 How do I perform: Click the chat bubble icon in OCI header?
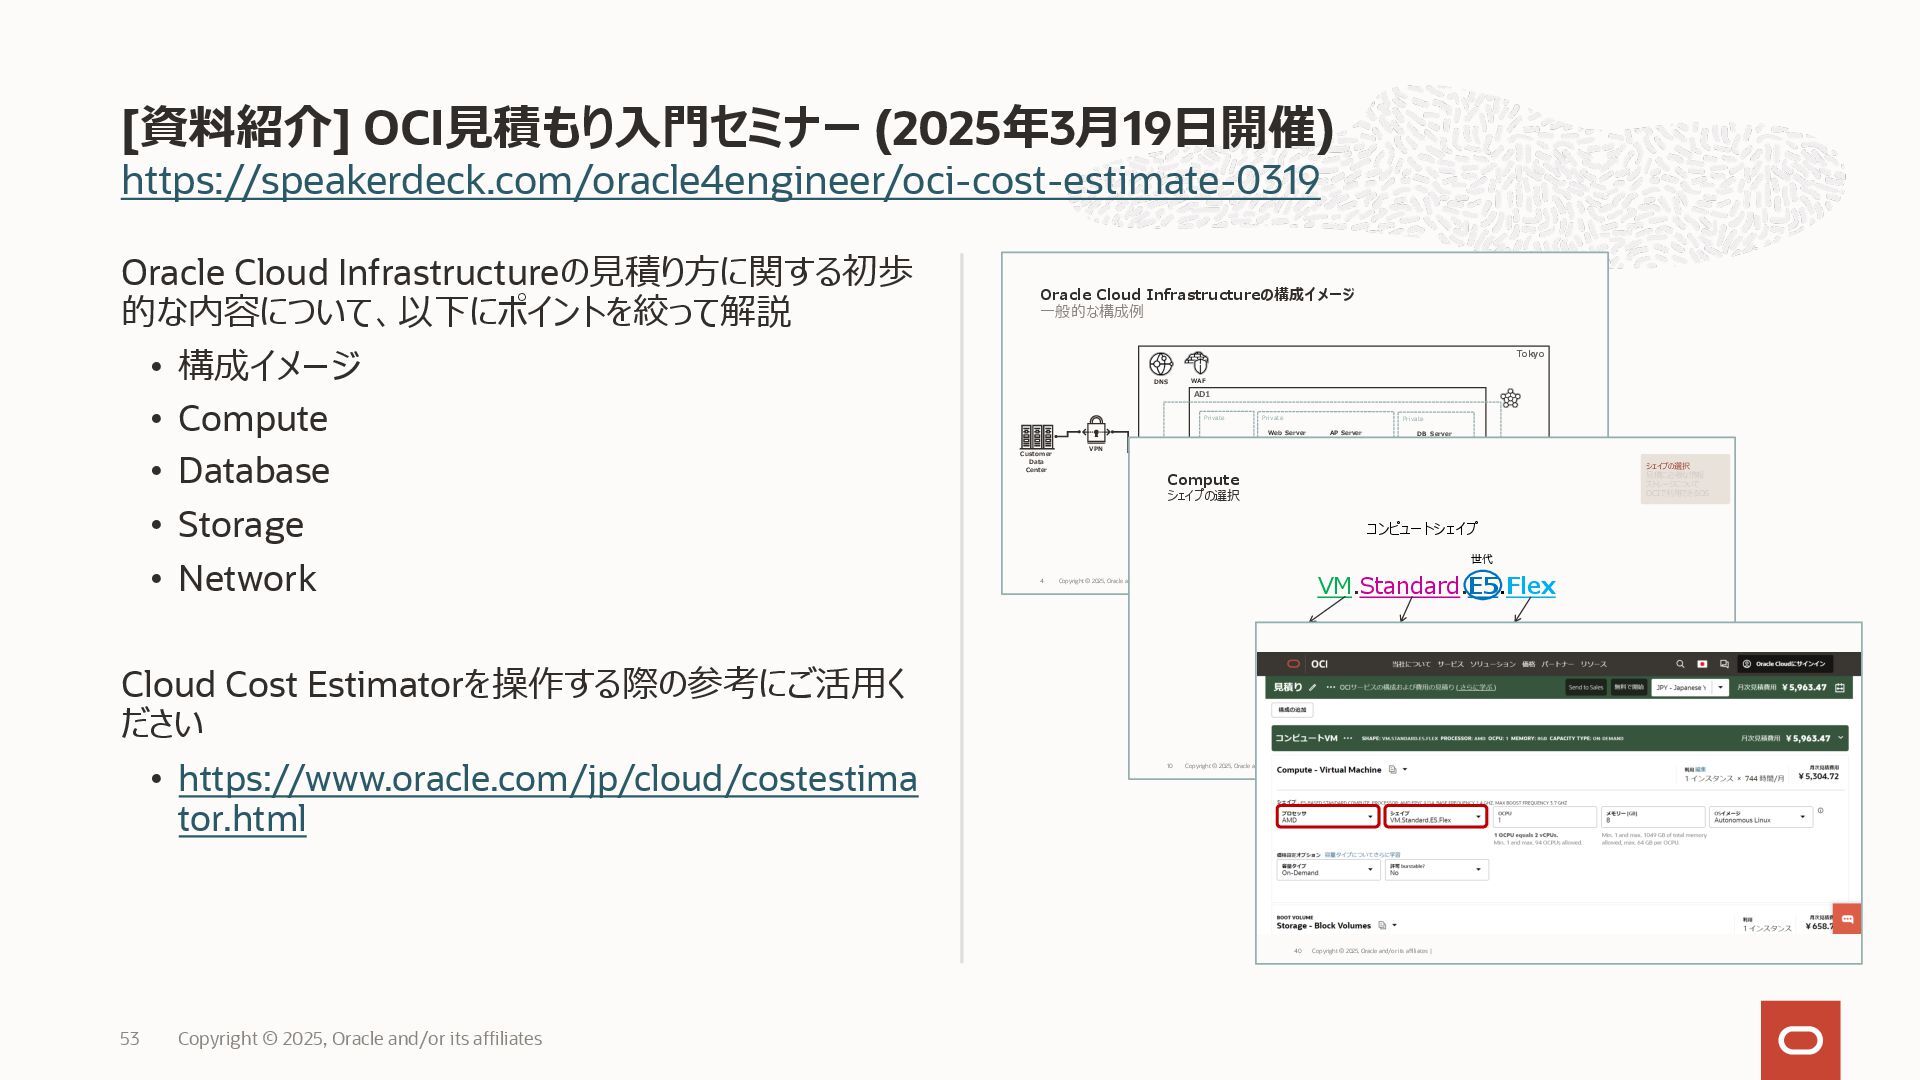pos(1724,664)
